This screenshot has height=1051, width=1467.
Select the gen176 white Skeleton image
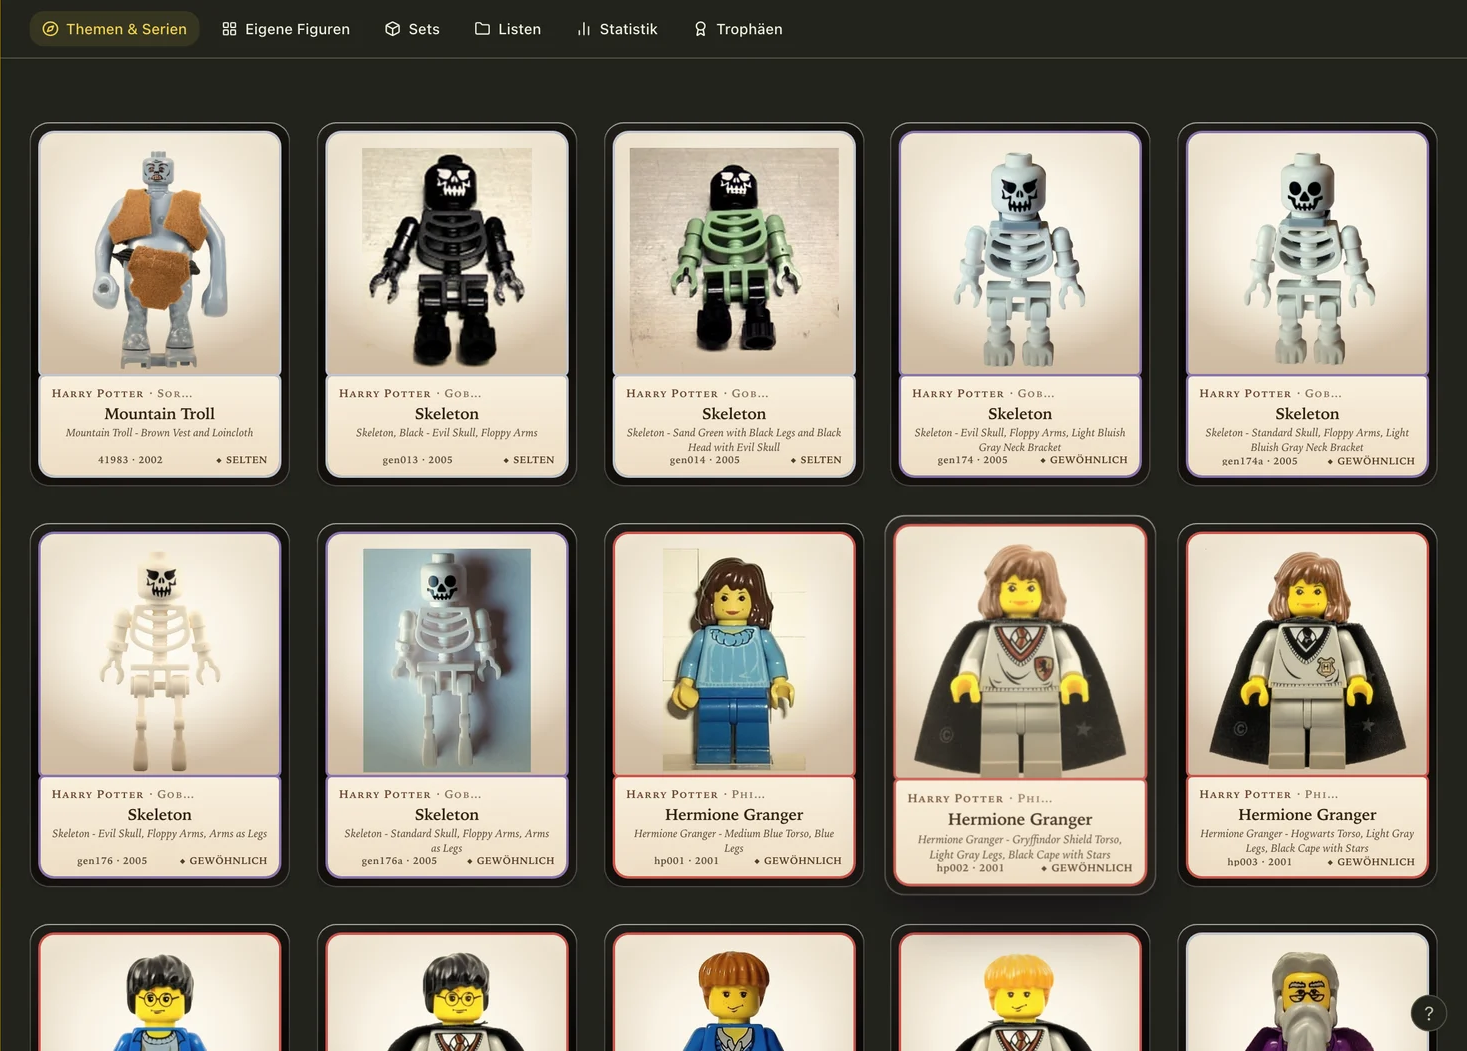tap(160, 654)
